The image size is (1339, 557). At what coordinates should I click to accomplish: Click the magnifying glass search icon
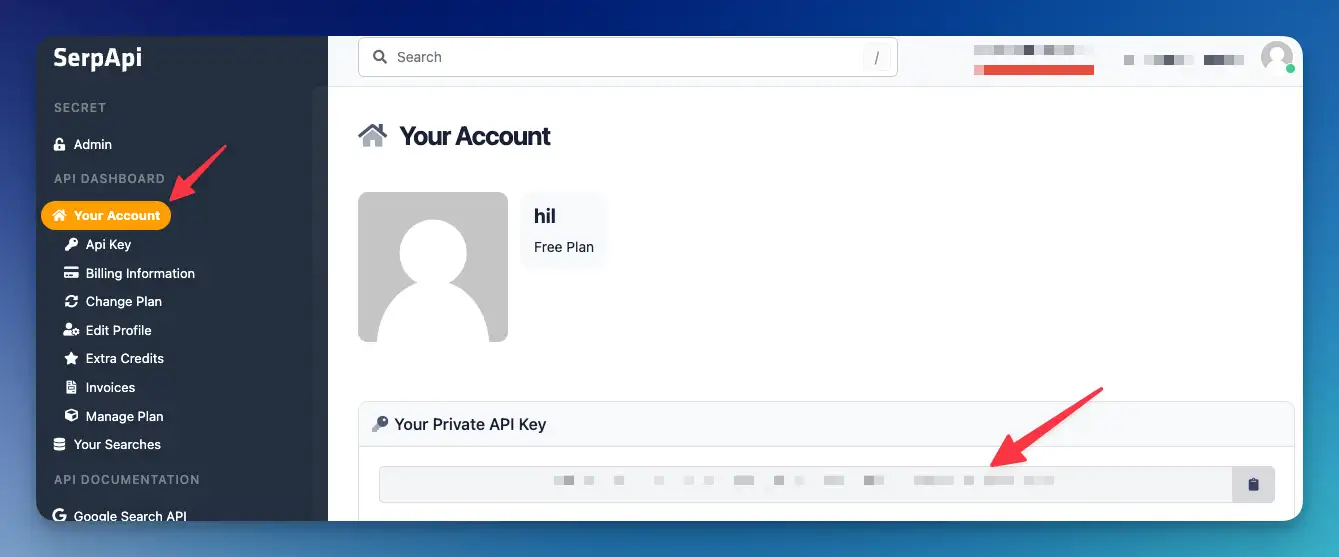coord(380,57)
